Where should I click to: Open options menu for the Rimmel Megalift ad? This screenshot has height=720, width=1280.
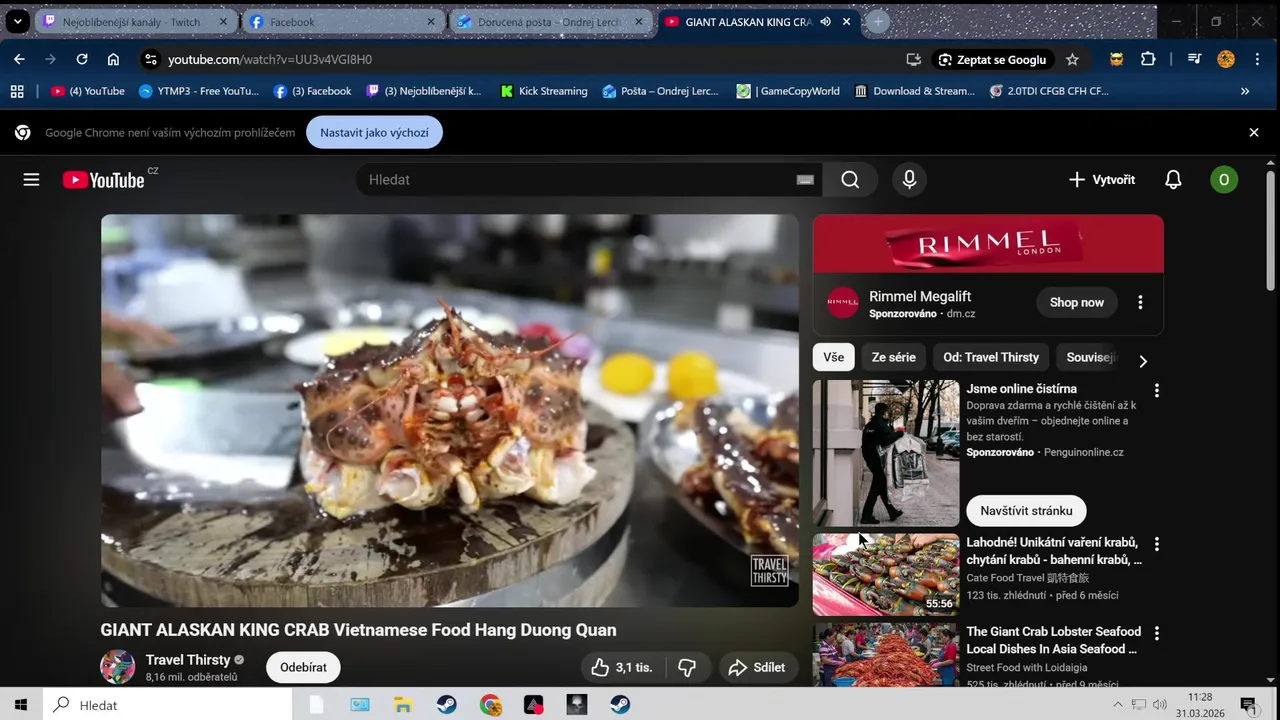[x=1140, y=303]
